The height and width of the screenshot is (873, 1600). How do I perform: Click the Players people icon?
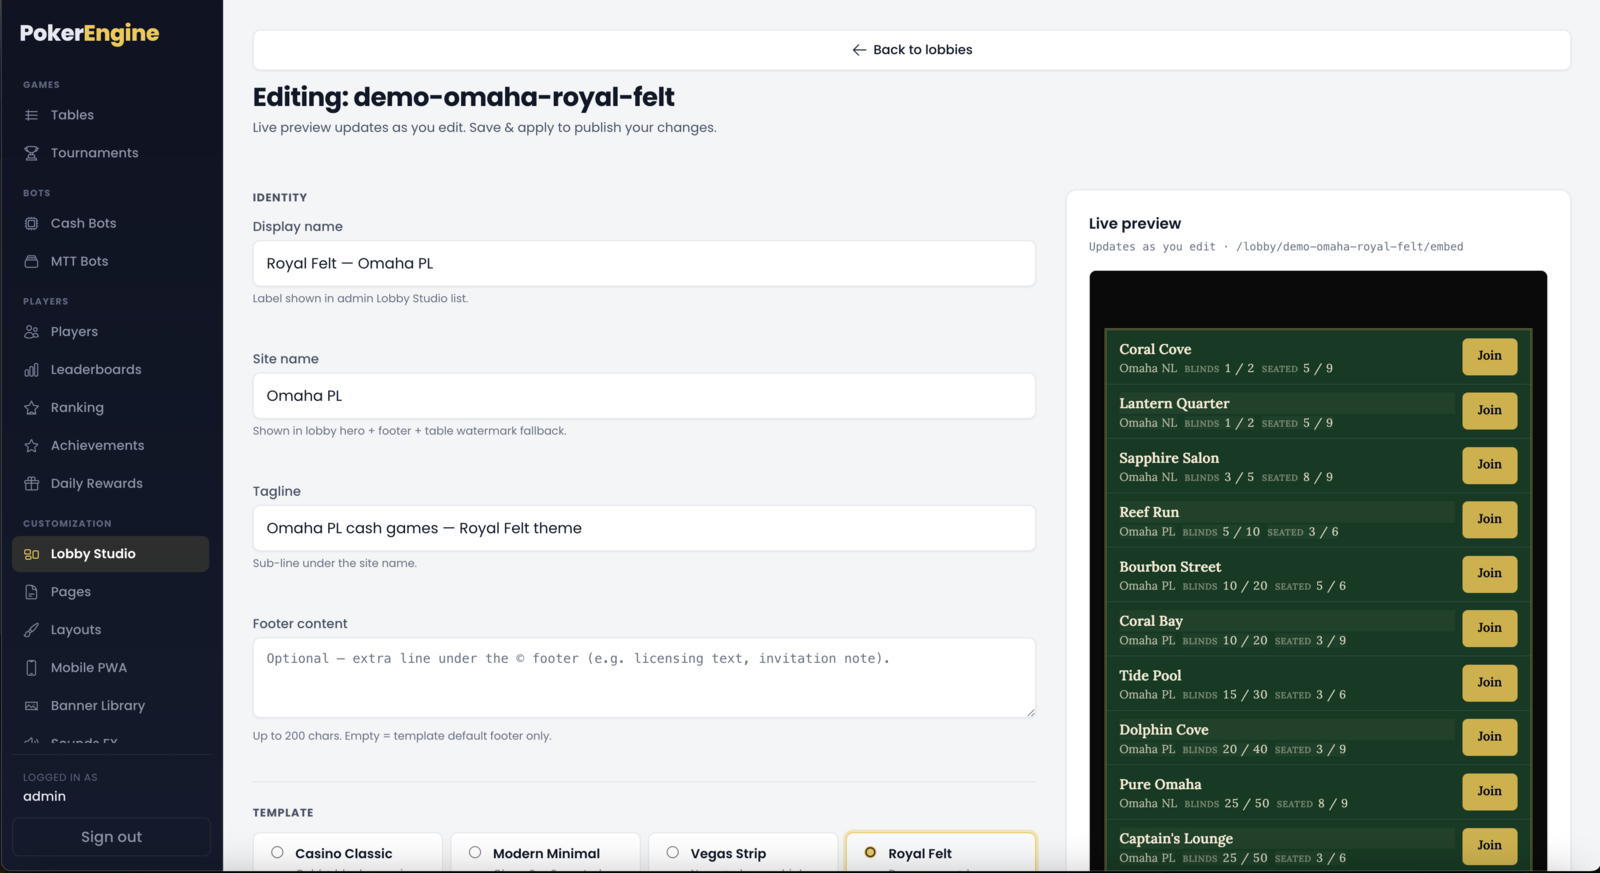coord(31,332)
